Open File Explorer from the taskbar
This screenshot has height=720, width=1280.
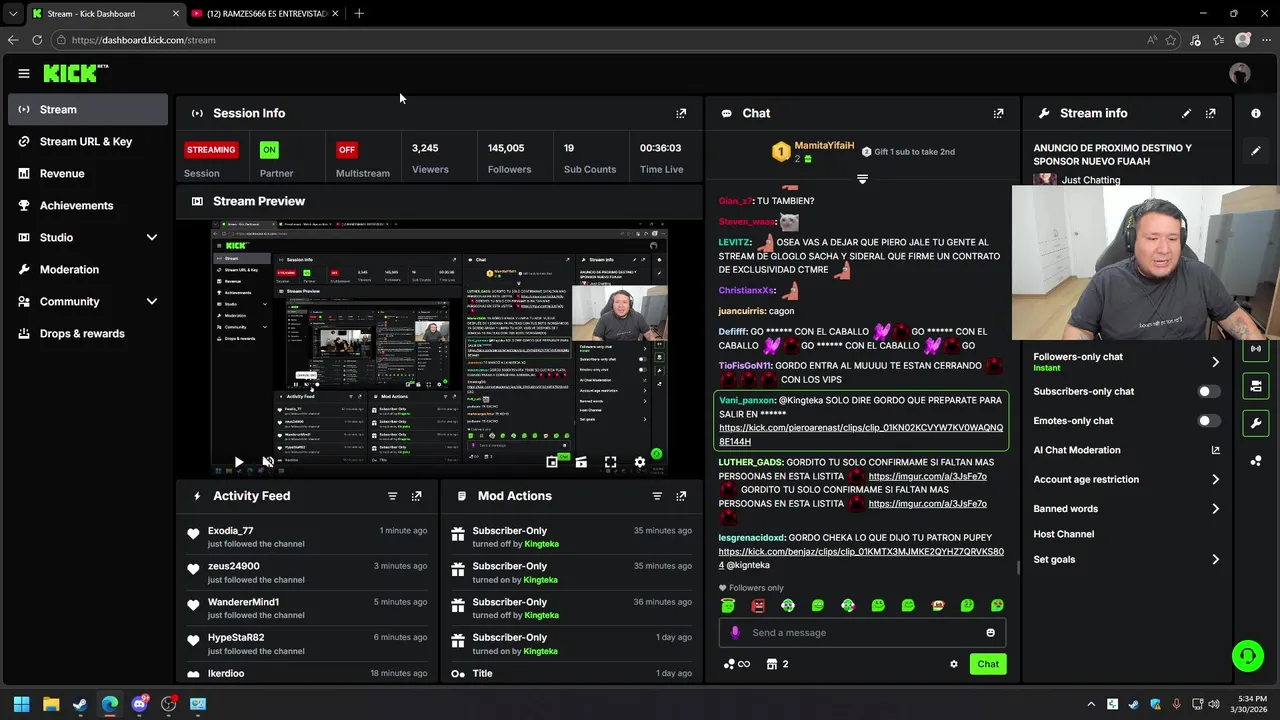(x=51, y=704)
